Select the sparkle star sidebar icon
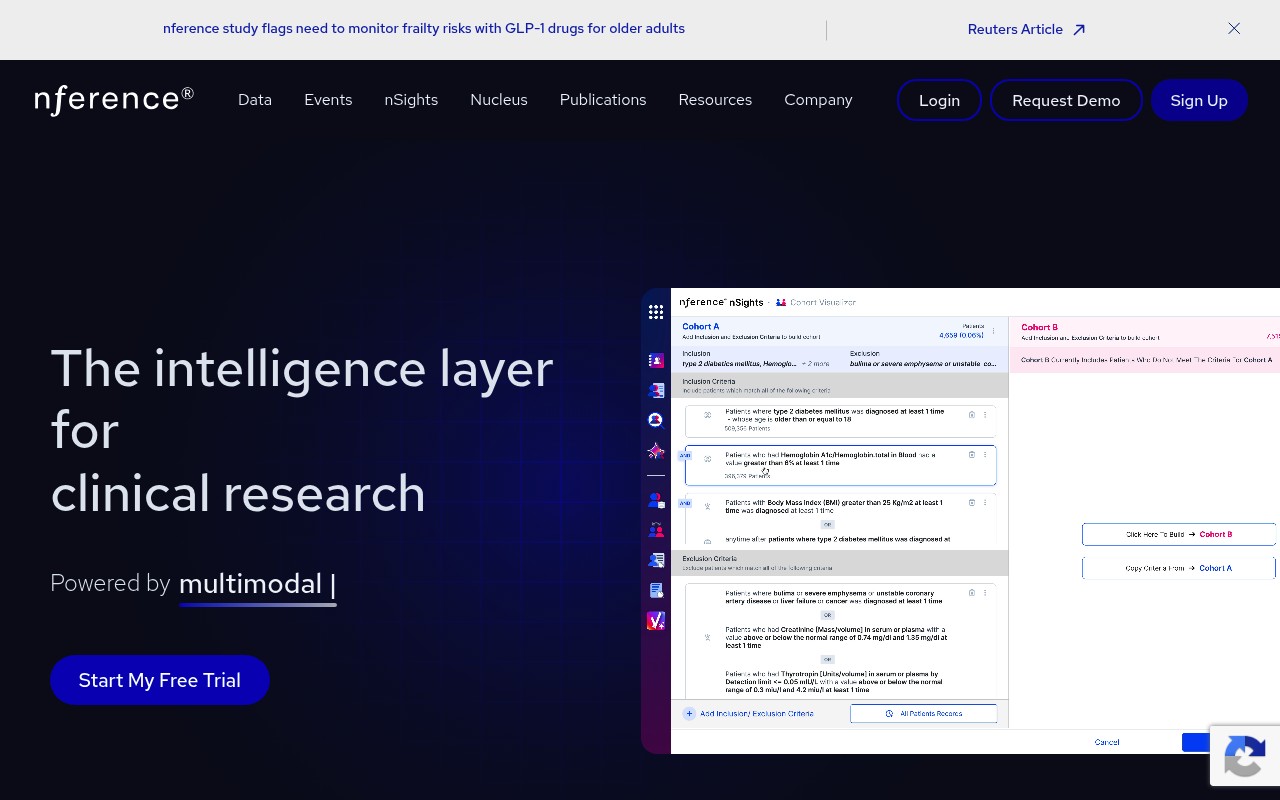The image size is (1280, 800). tap(656, 451)
